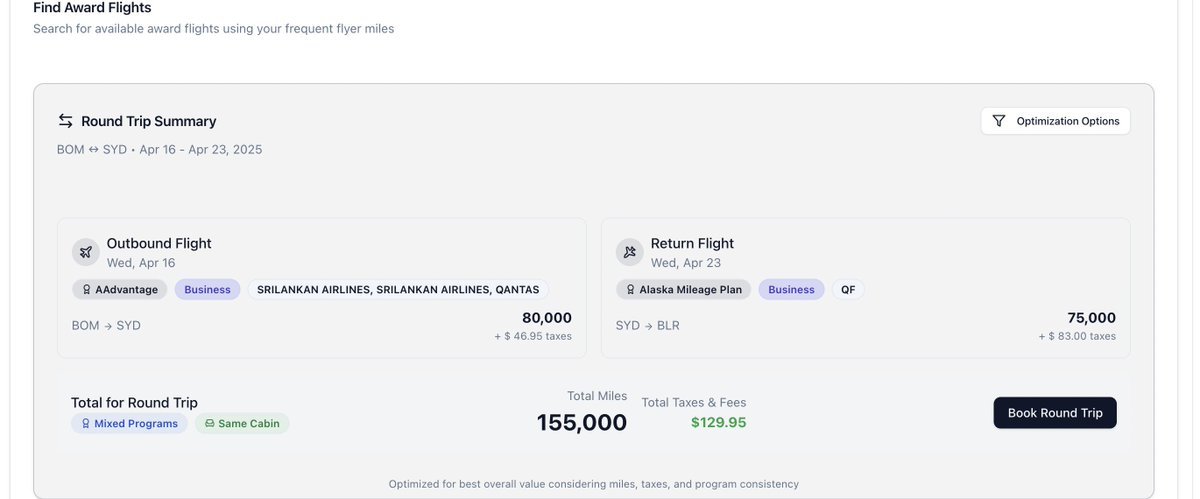Select the outbound Business cabin tag
1200x499 pixels.
coord(207,290)
